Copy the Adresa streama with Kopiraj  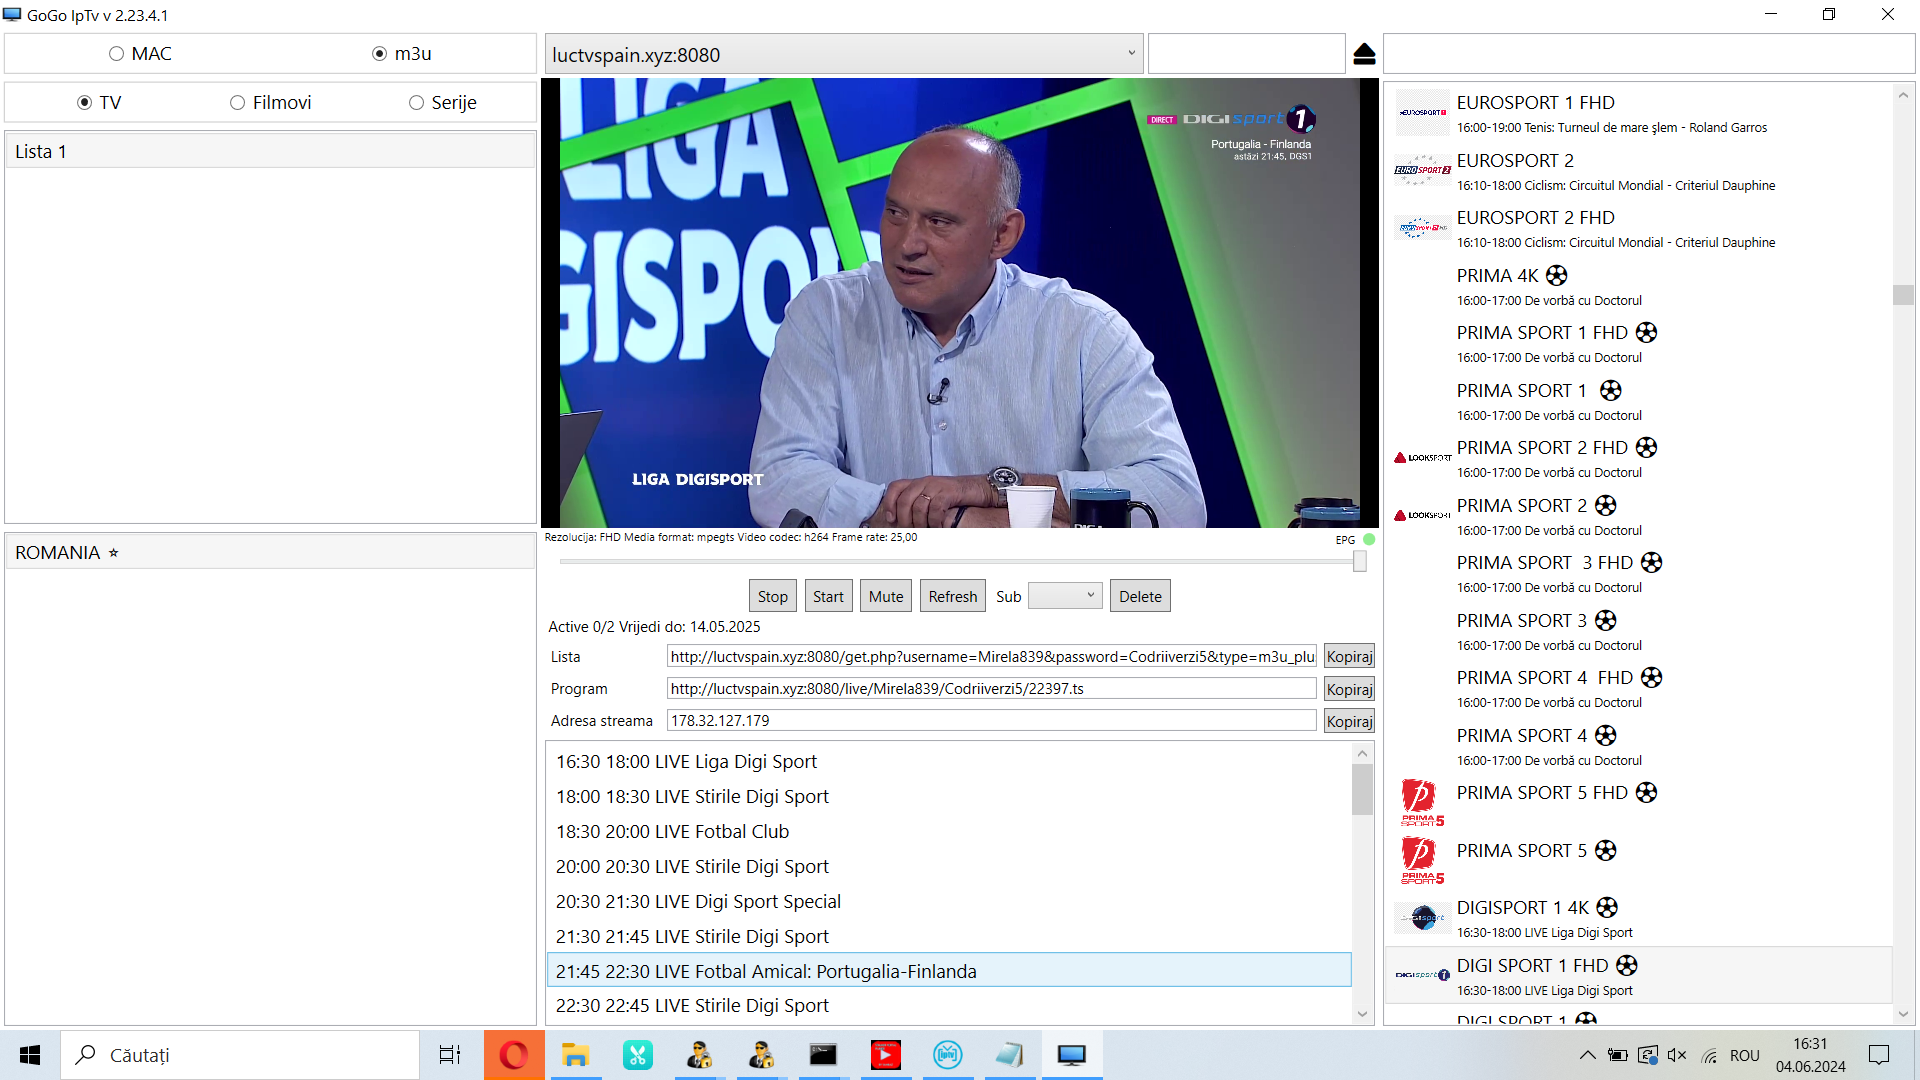coord(1349,721)
